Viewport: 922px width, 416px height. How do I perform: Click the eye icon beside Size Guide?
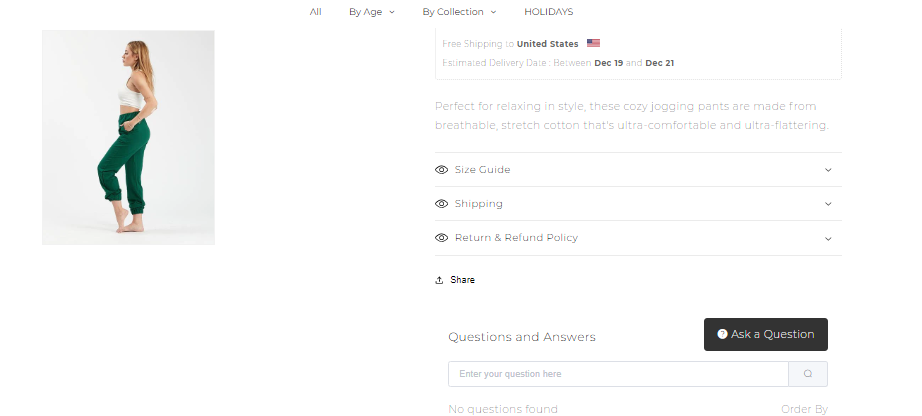[x=441, y=170]
